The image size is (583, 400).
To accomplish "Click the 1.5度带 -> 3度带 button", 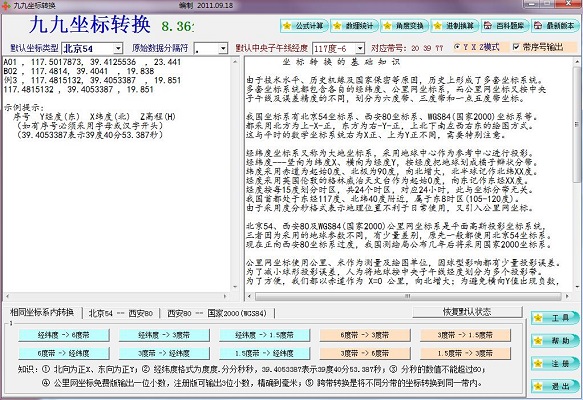I will 466,353.
